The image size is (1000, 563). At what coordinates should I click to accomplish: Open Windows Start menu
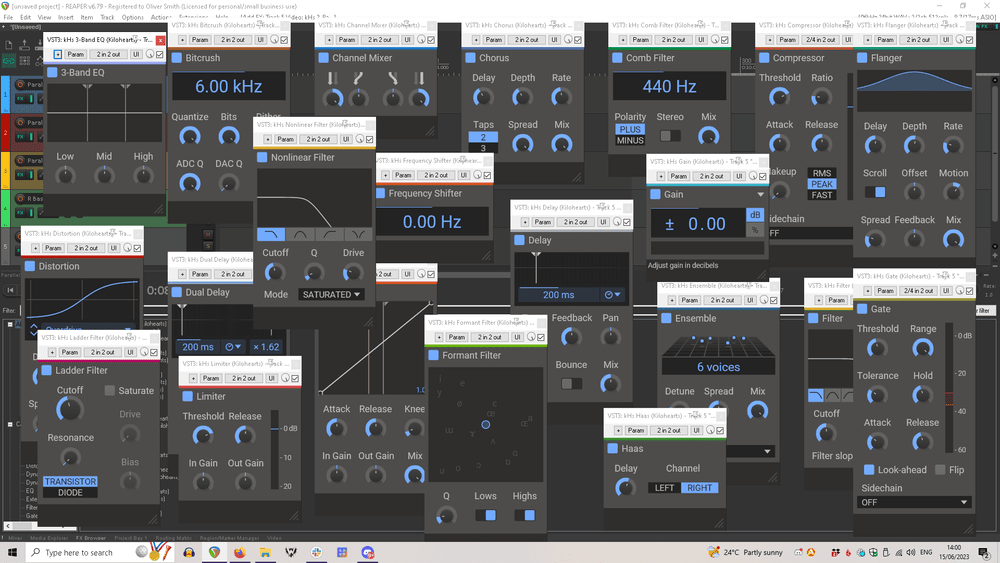(x=12, y=552)
